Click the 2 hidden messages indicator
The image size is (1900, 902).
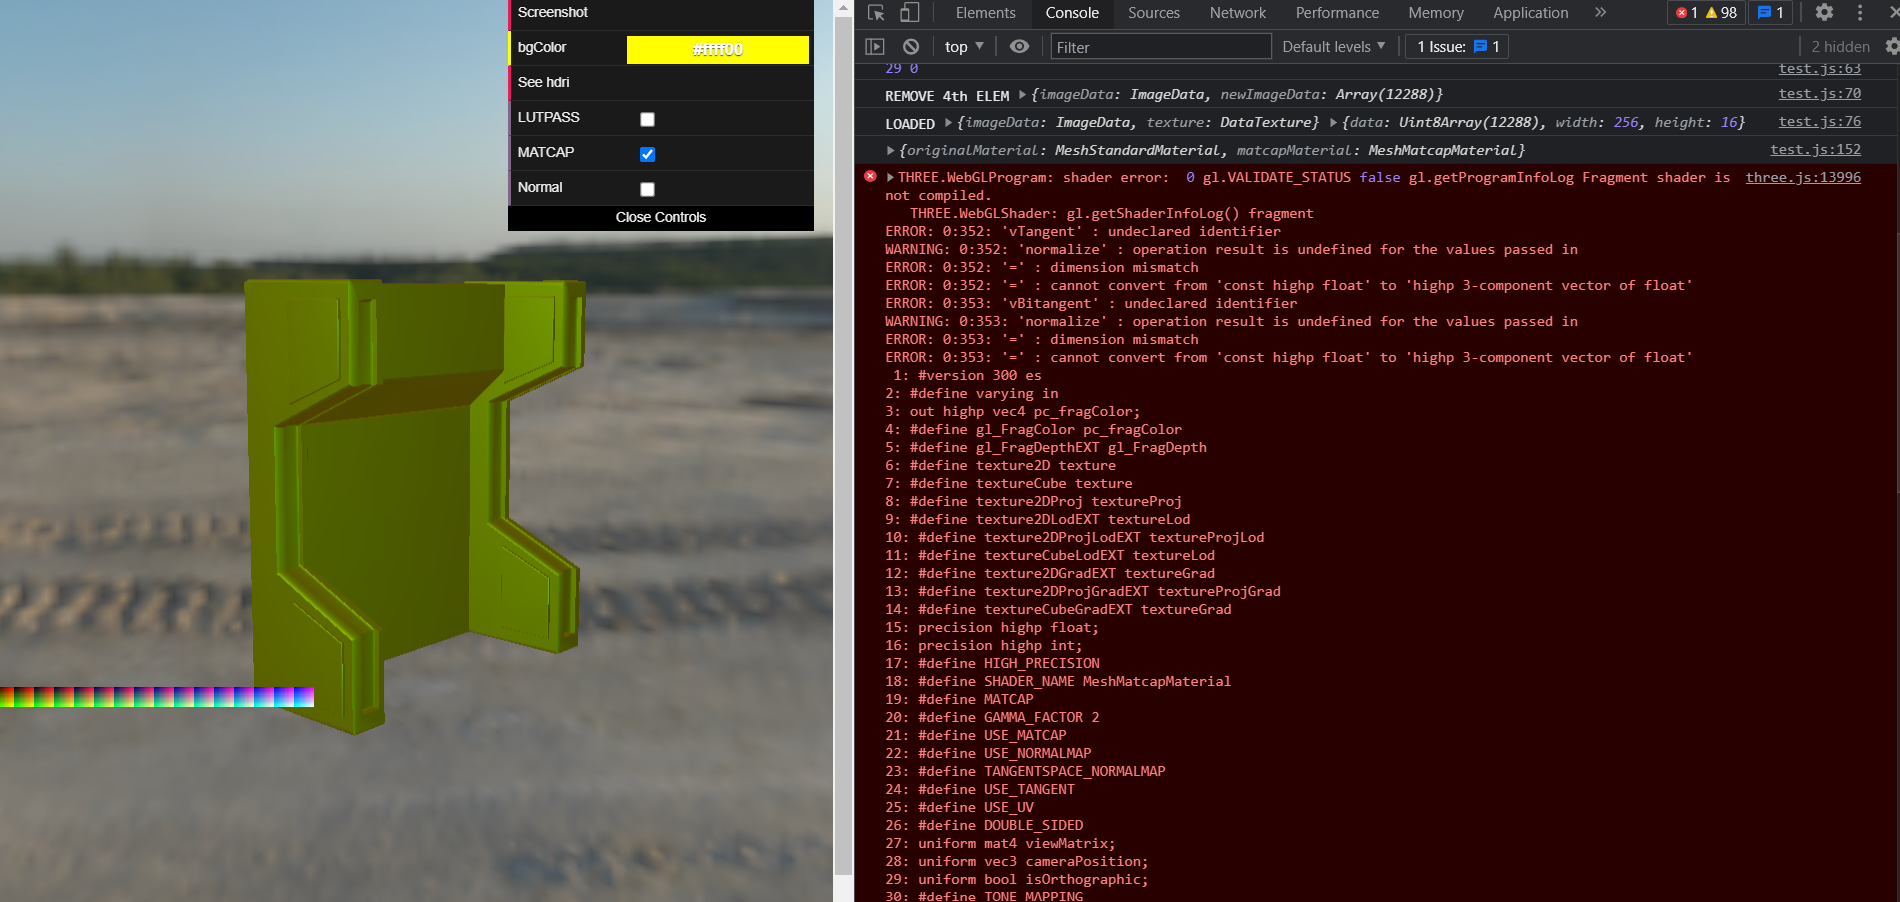pyautogui.click(x=1840, y=47)
